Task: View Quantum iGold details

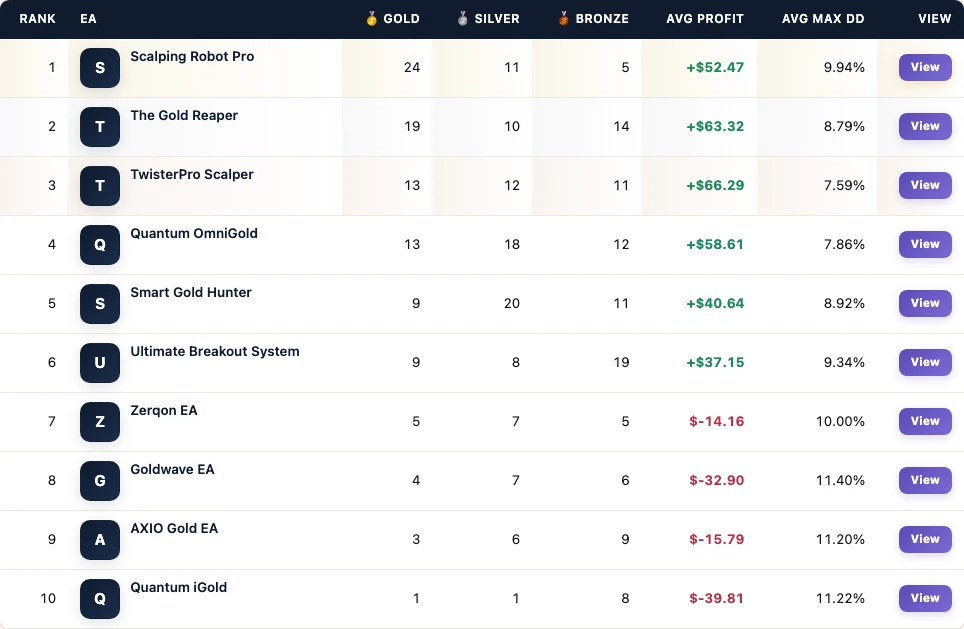Action: 925,598
